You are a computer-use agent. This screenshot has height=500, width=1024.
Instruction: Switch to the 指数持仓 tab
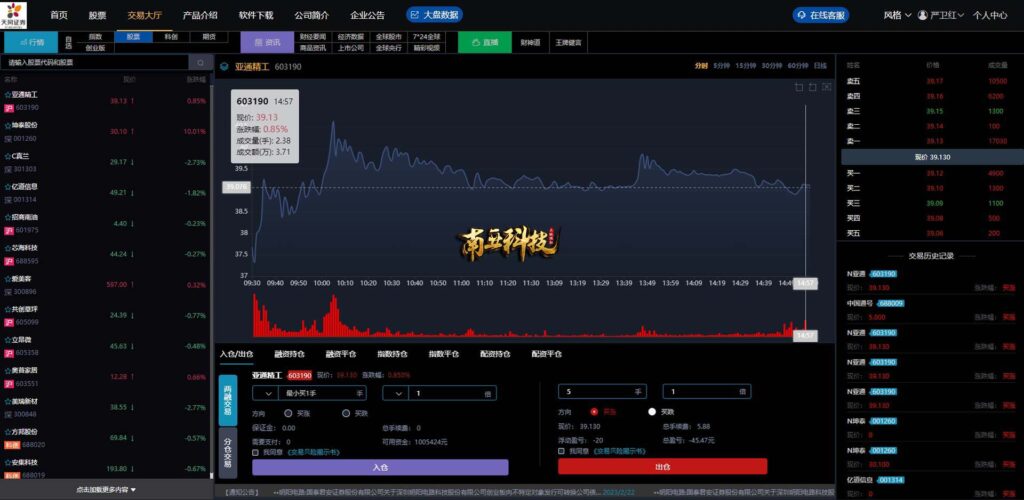tap(392, 354)
